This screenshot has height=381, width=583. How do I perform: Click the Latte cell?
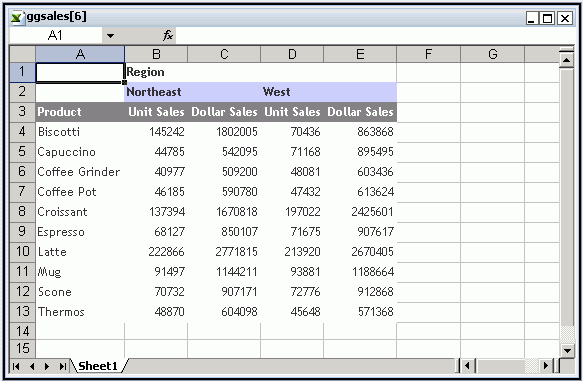point(80,252)
